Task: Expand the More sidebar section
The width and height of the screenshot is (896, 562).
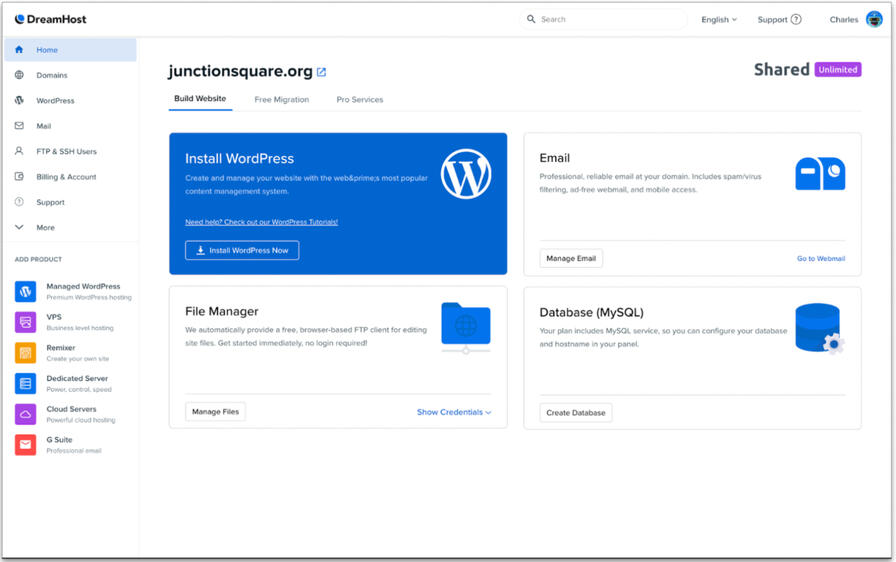Action: pyautogui.click(x=45, y=227)
